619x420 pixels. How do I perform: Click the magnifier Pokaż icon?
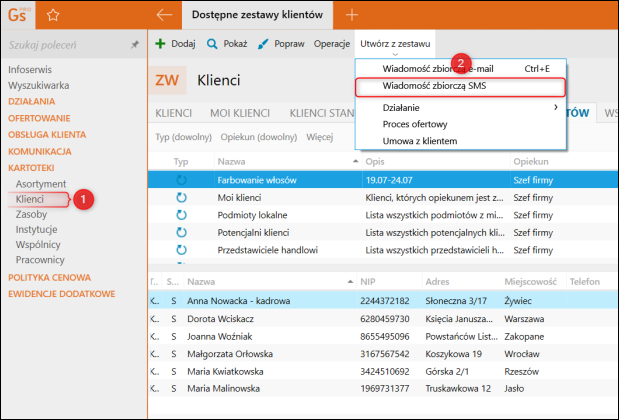pos(212,44)
